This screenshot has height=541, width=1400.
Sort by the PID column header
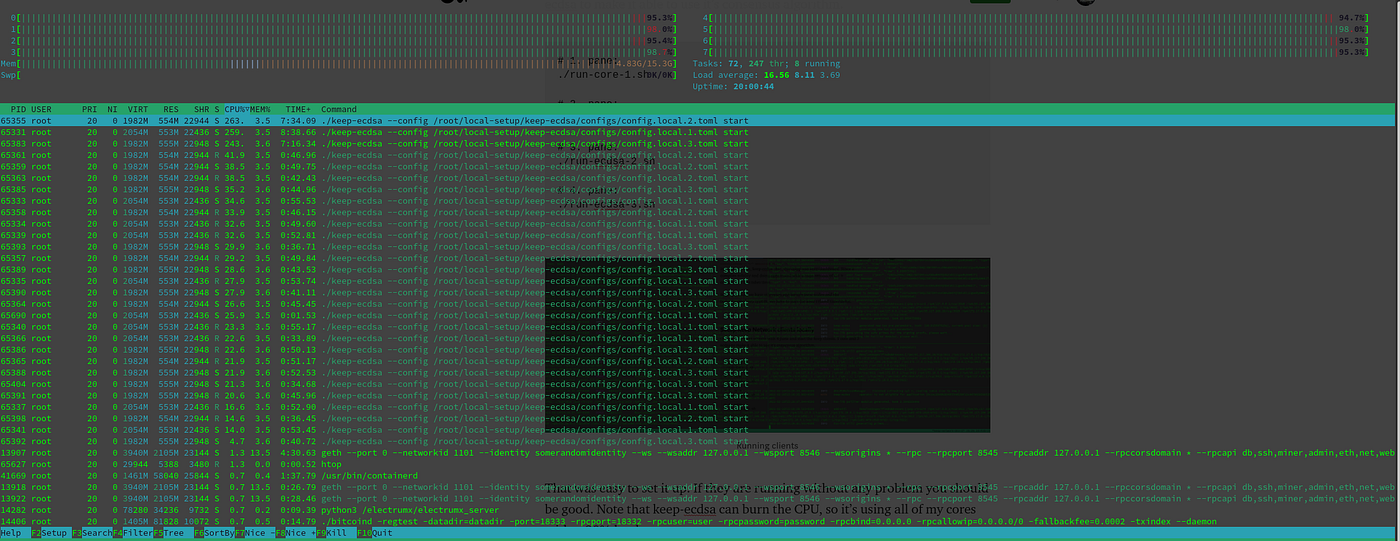[18, 108]
